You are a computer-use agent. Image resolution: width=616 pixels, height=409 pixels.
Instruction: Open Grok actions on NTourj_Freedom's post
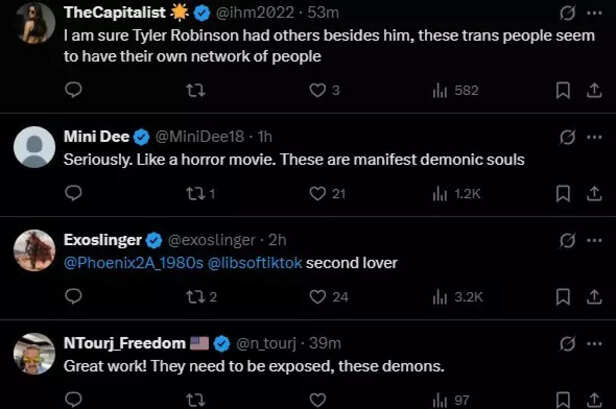point(567,343)
